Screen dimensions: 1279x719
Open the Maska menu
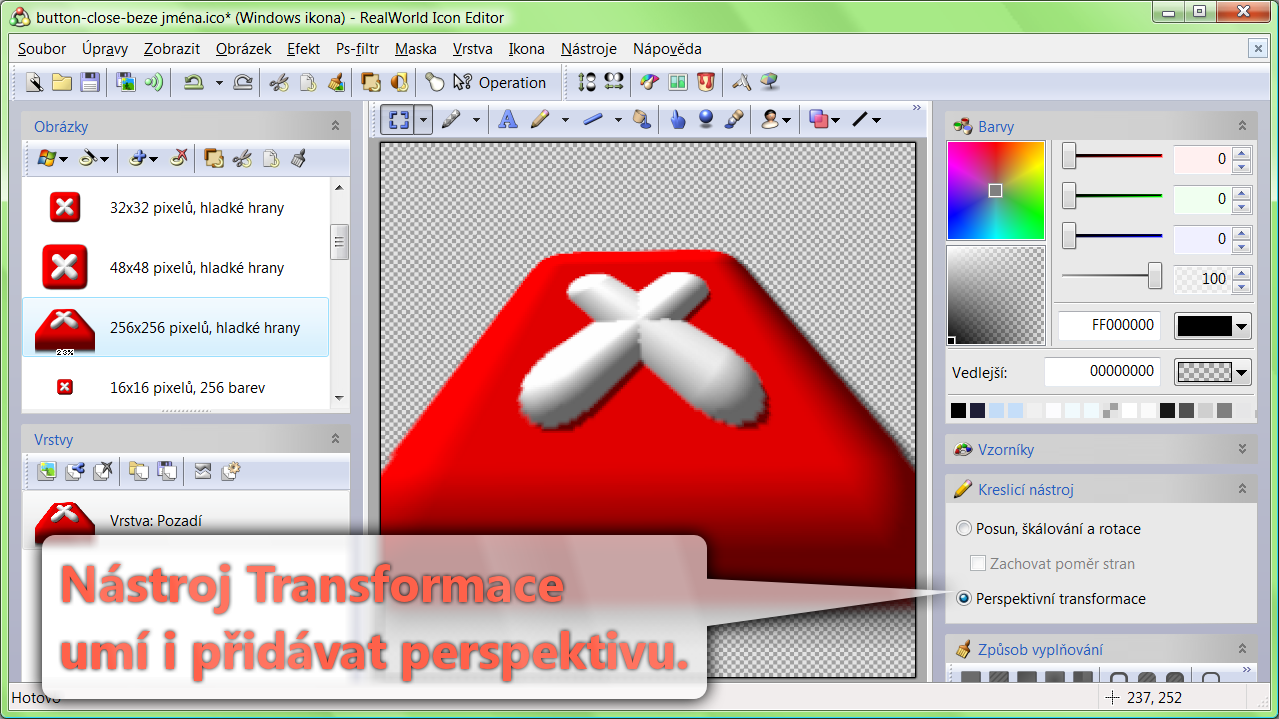(x=415, y=49)
